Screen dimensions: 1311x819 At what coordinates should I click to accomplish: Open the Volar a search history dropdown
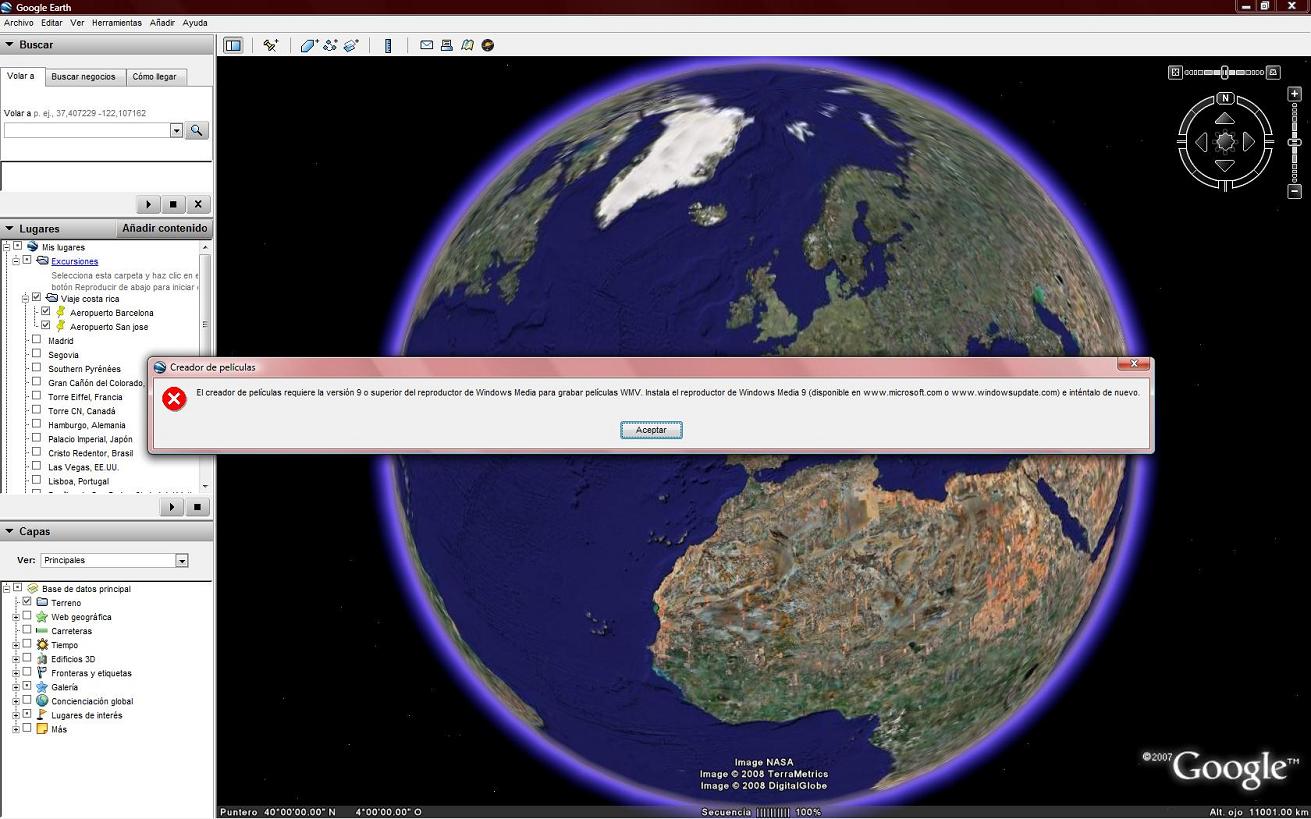pos(176,130)
